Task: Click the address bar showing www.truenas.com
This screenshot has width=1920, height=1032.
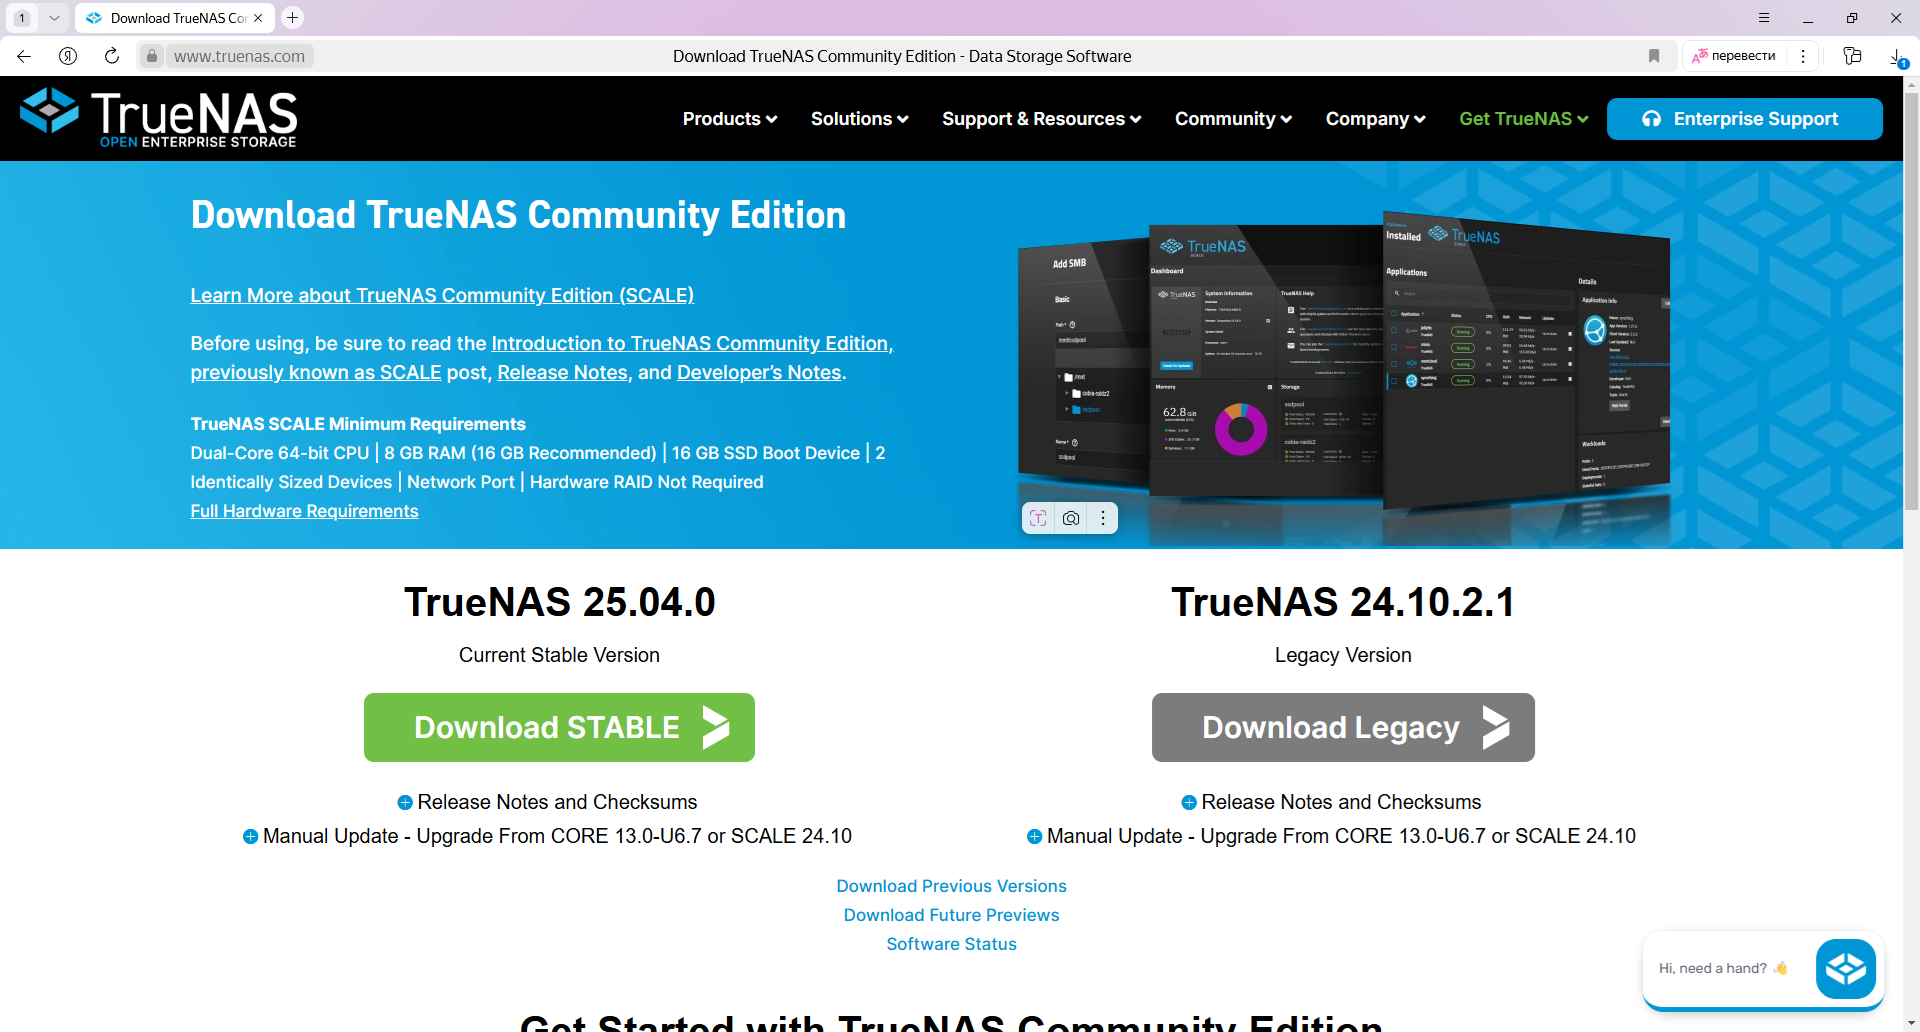Action: click(x=239, y=56)
